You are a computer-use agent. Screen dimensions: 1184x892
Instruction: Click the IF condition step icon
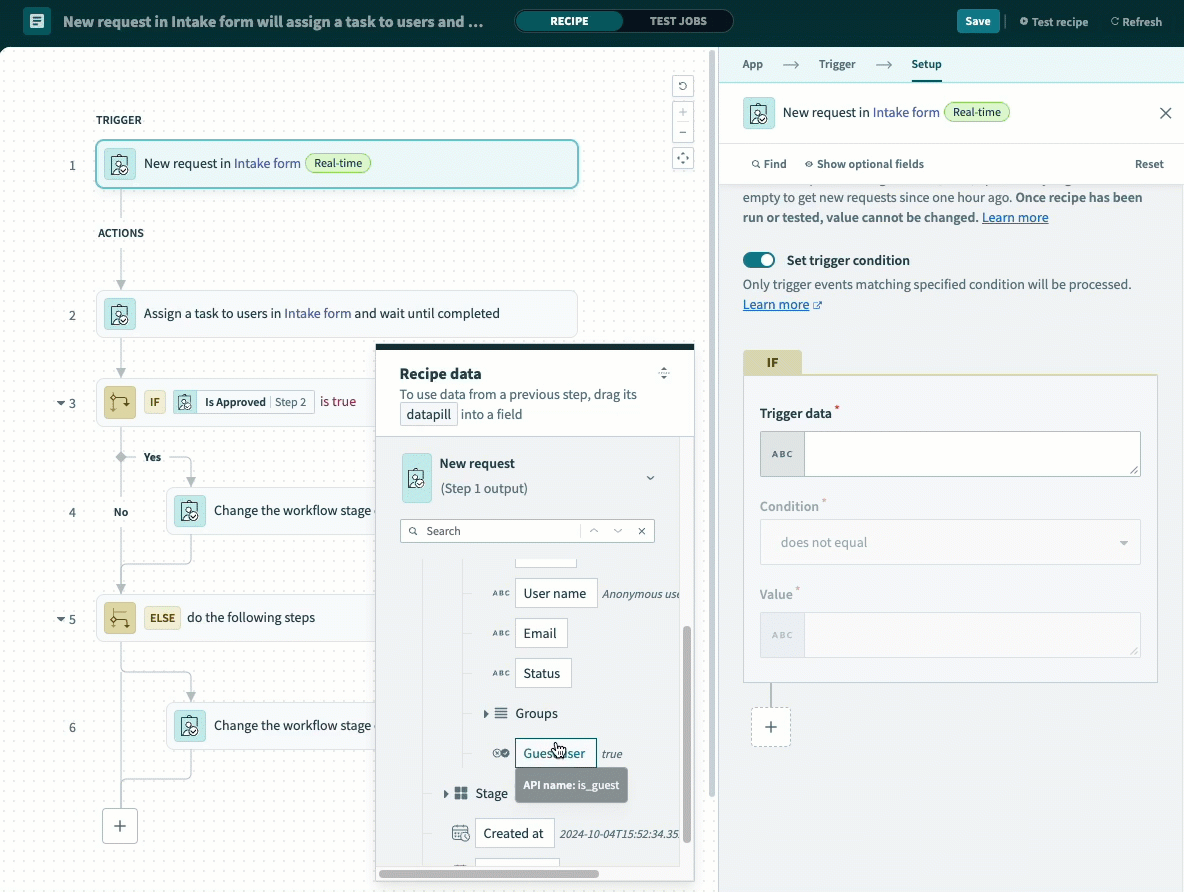pos(120,402)
